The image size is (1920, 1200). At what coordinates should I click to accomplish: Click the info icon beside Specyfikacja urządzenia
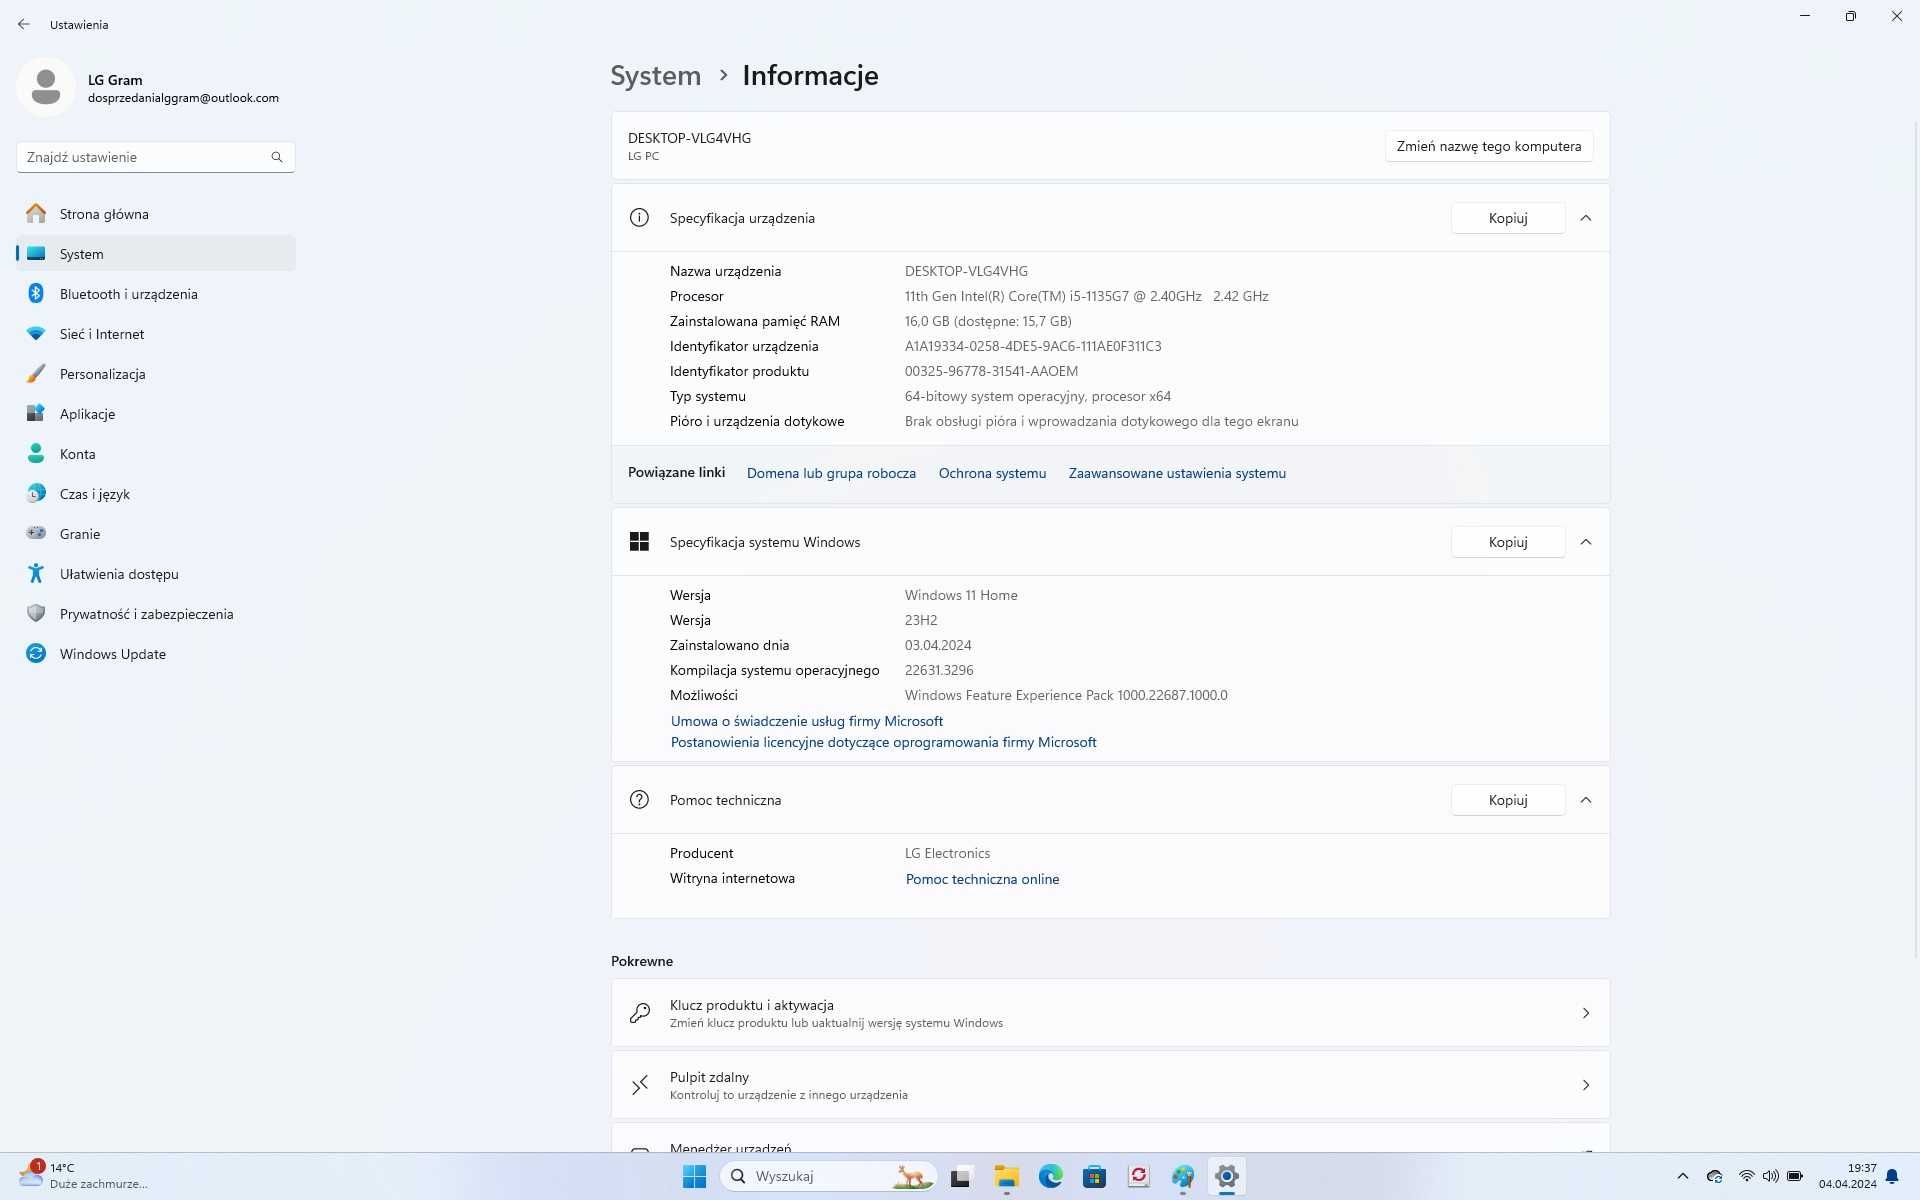pyautogui.click(x=640, y=218)
